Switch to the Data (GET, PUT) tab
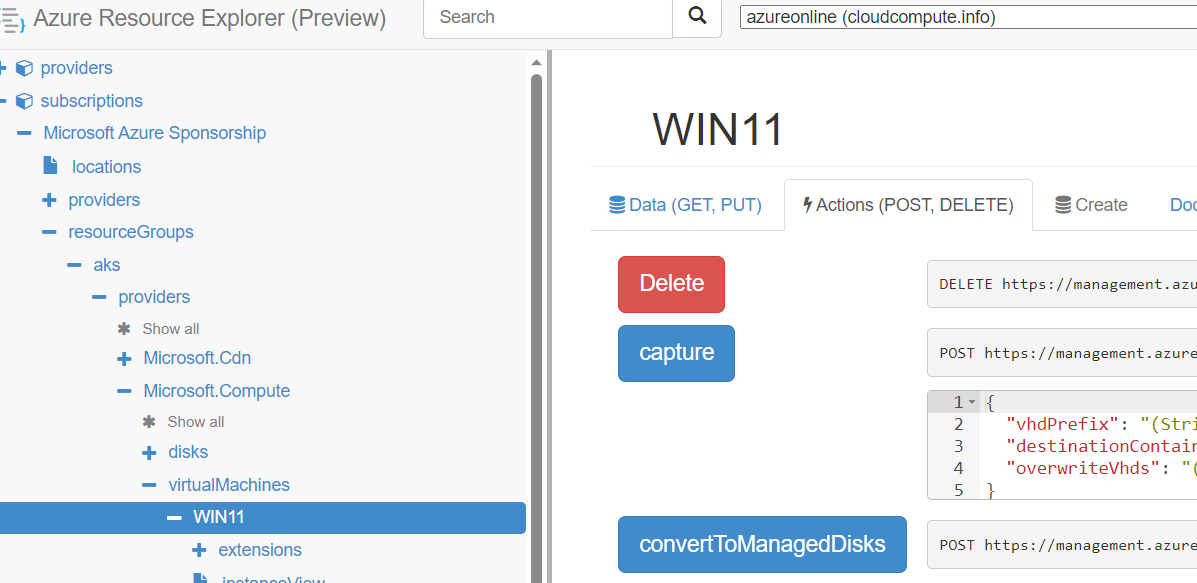Viewport: 1197px width, 583px height. (x=686, y=205)
